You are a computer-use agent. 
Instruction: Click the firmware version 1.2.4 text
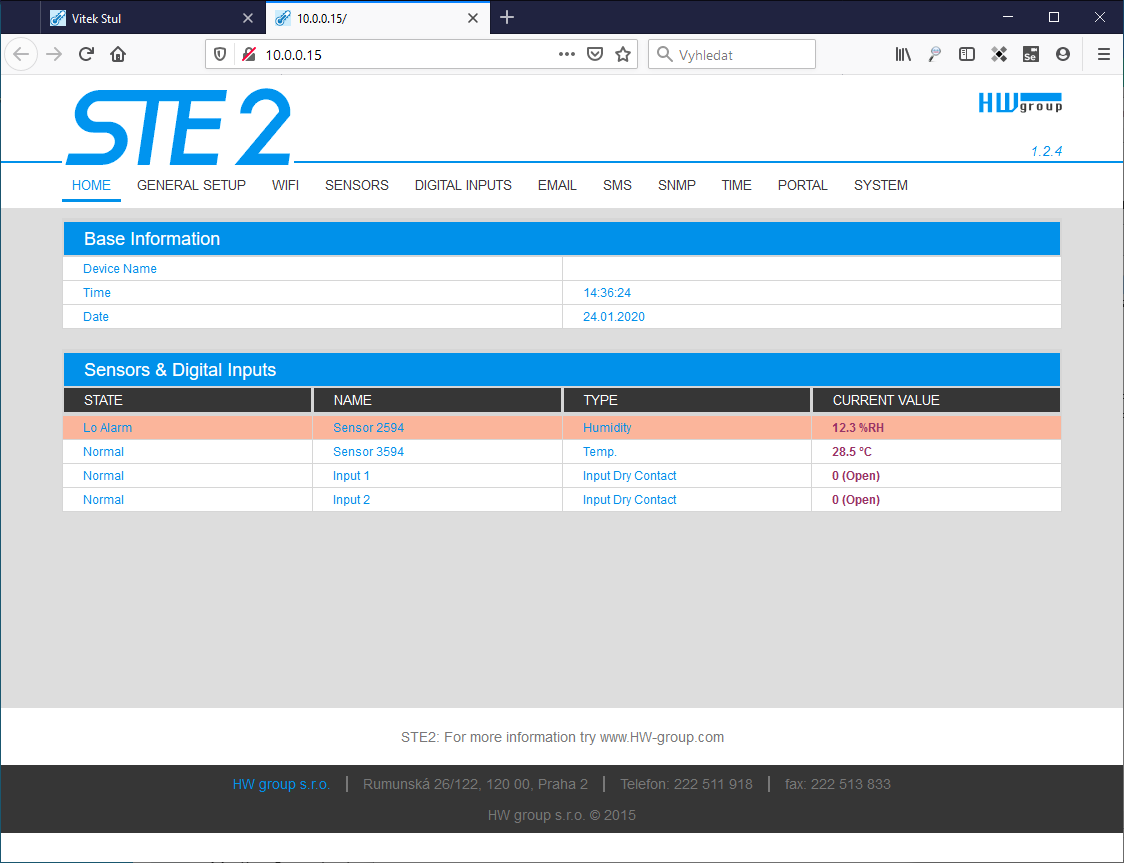click(1047, 151)
